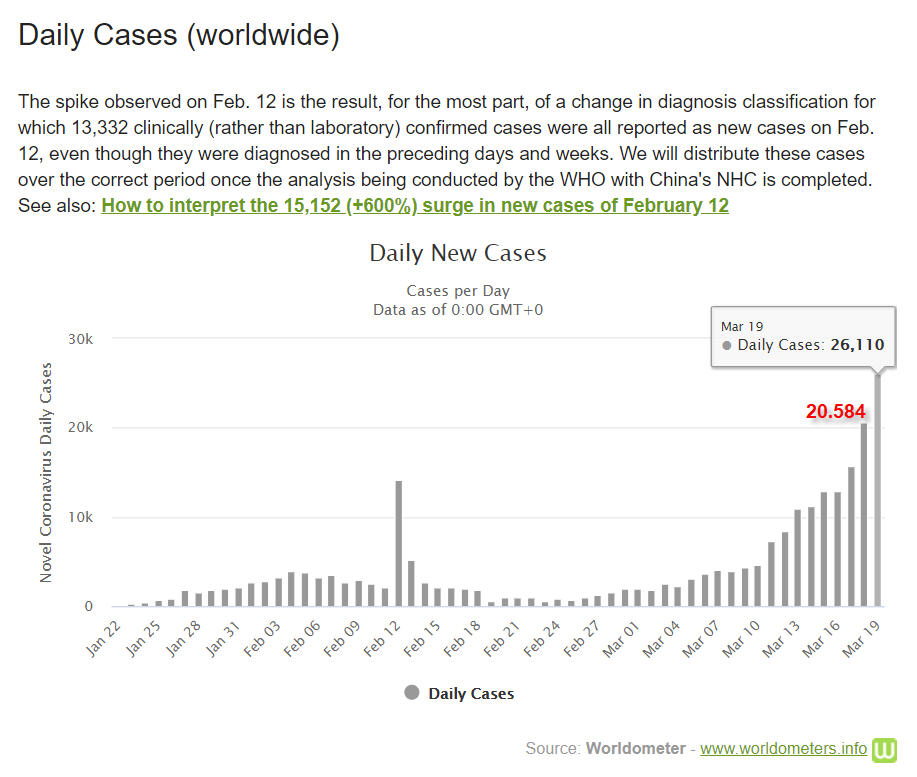917x777 pixels.
Task: Click the bullet dot inside the Mar 19 tooltip
Action: (x=726, y=346)
